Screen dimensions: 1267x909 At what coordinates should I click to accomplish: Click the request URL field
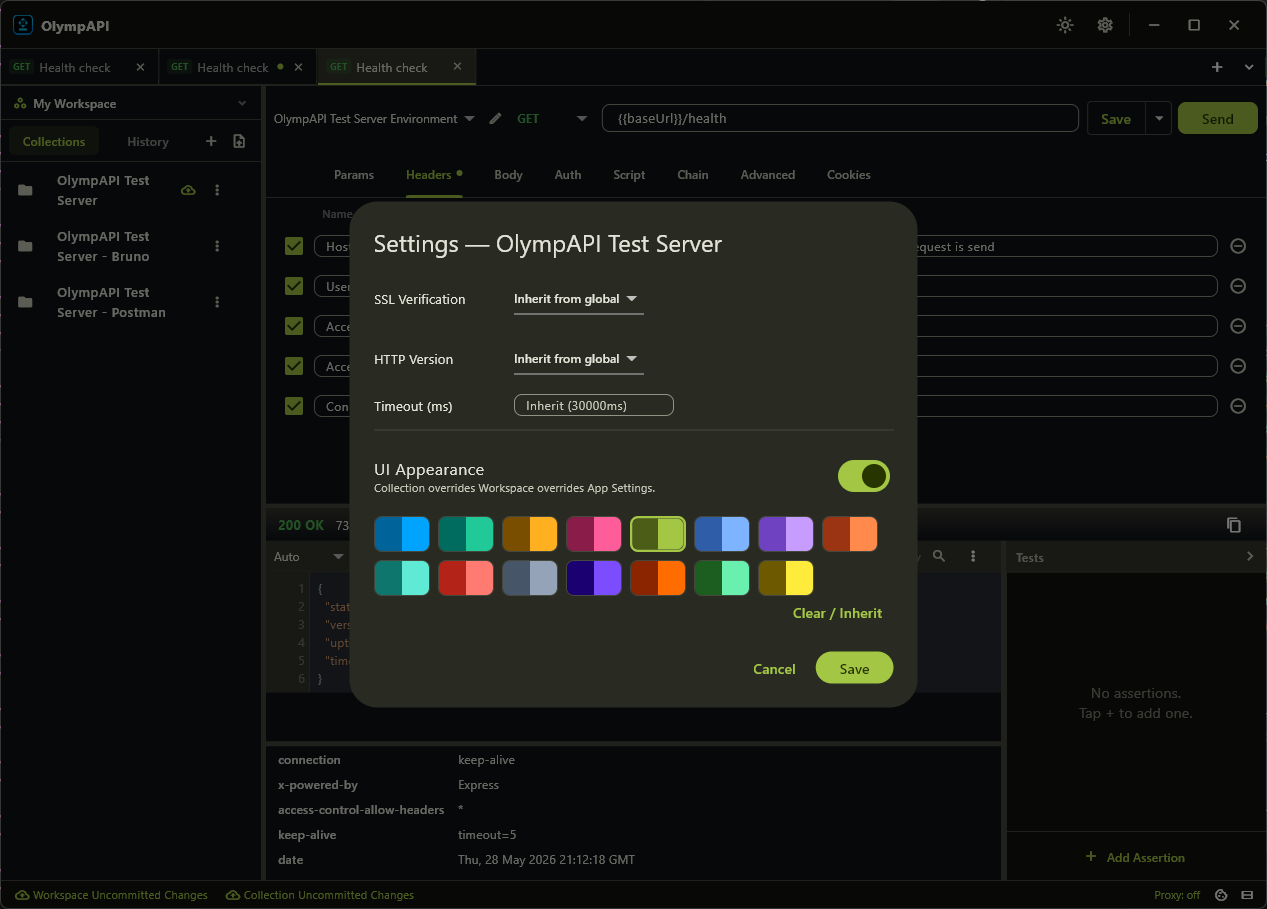[x=840, y=119]
